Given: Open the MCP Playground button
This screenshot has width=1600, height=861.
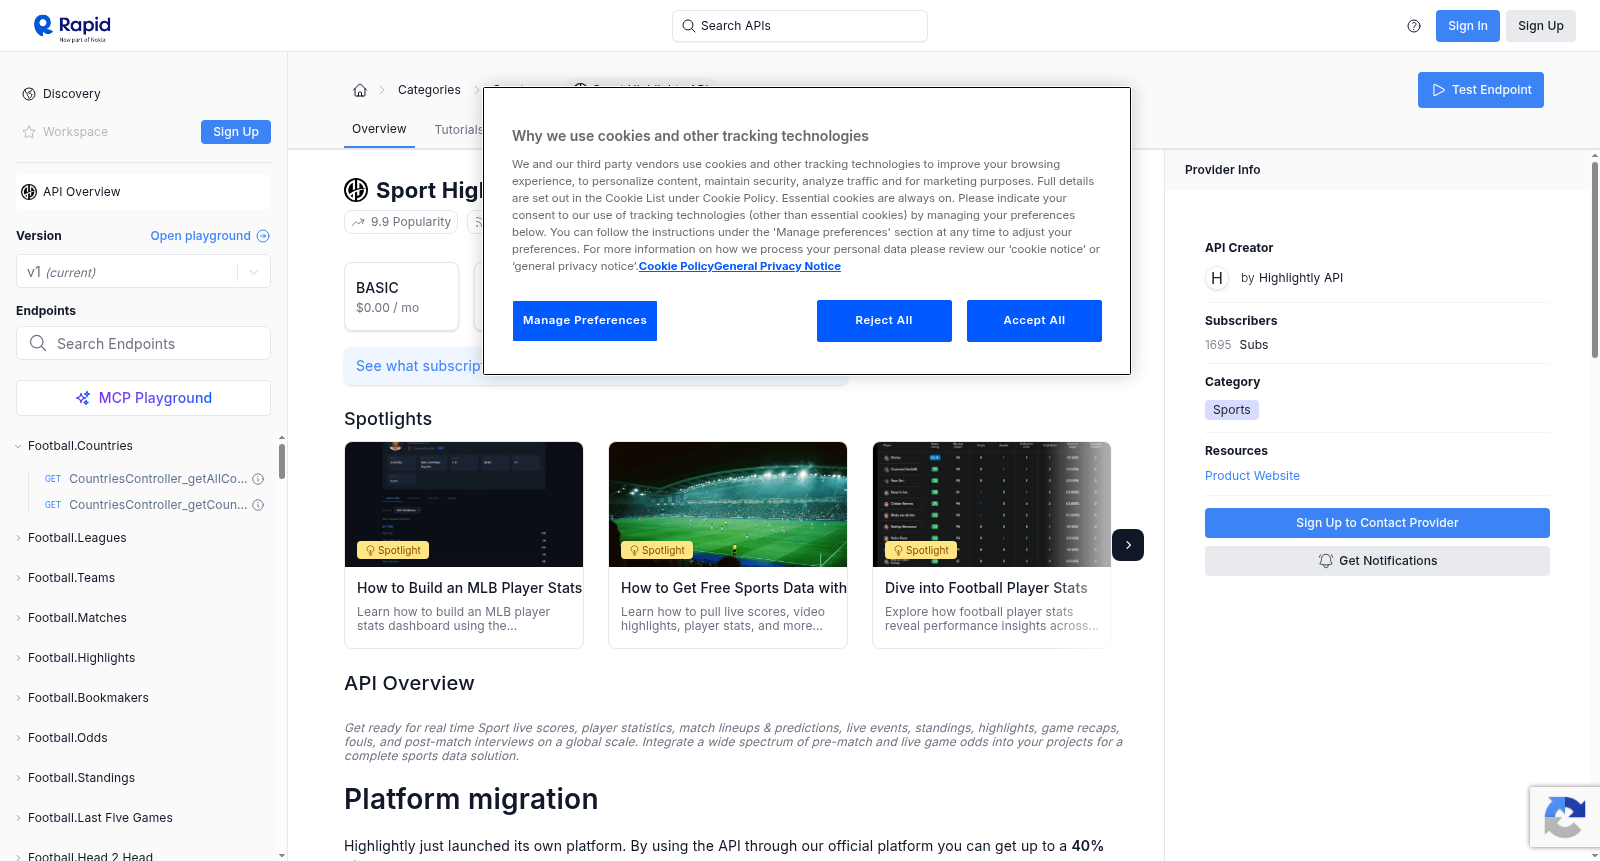Looking at the screenshot, I should tap(143, 398).
